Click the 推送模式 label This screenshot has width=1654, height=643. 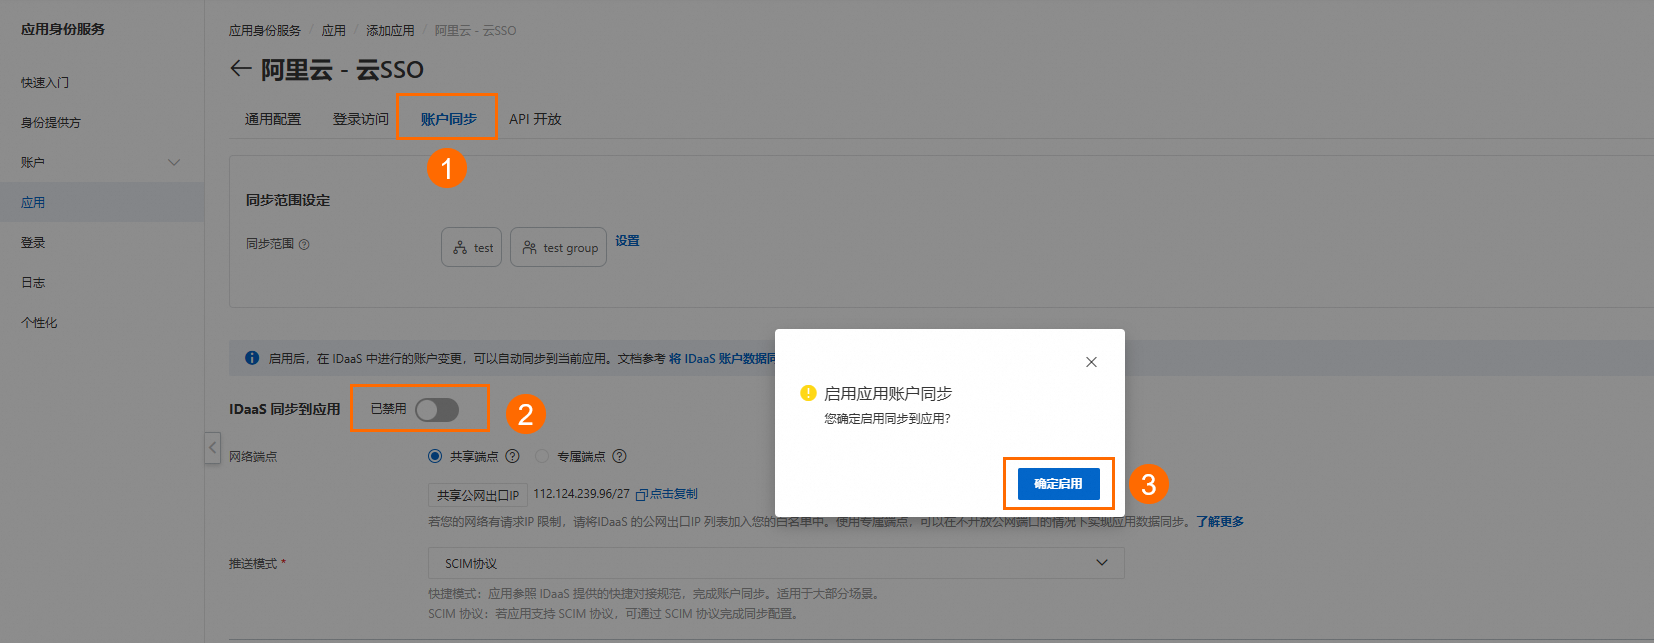(x=253, y=564)
